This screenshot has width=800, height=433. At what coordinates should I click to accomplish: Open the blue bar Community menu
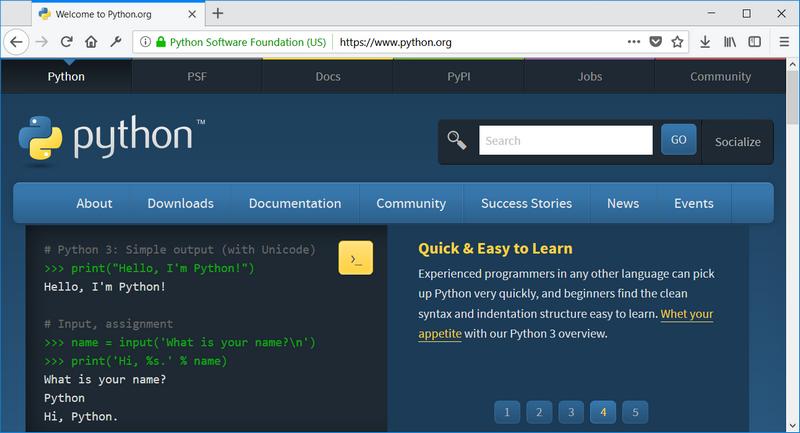coord(411,203)
